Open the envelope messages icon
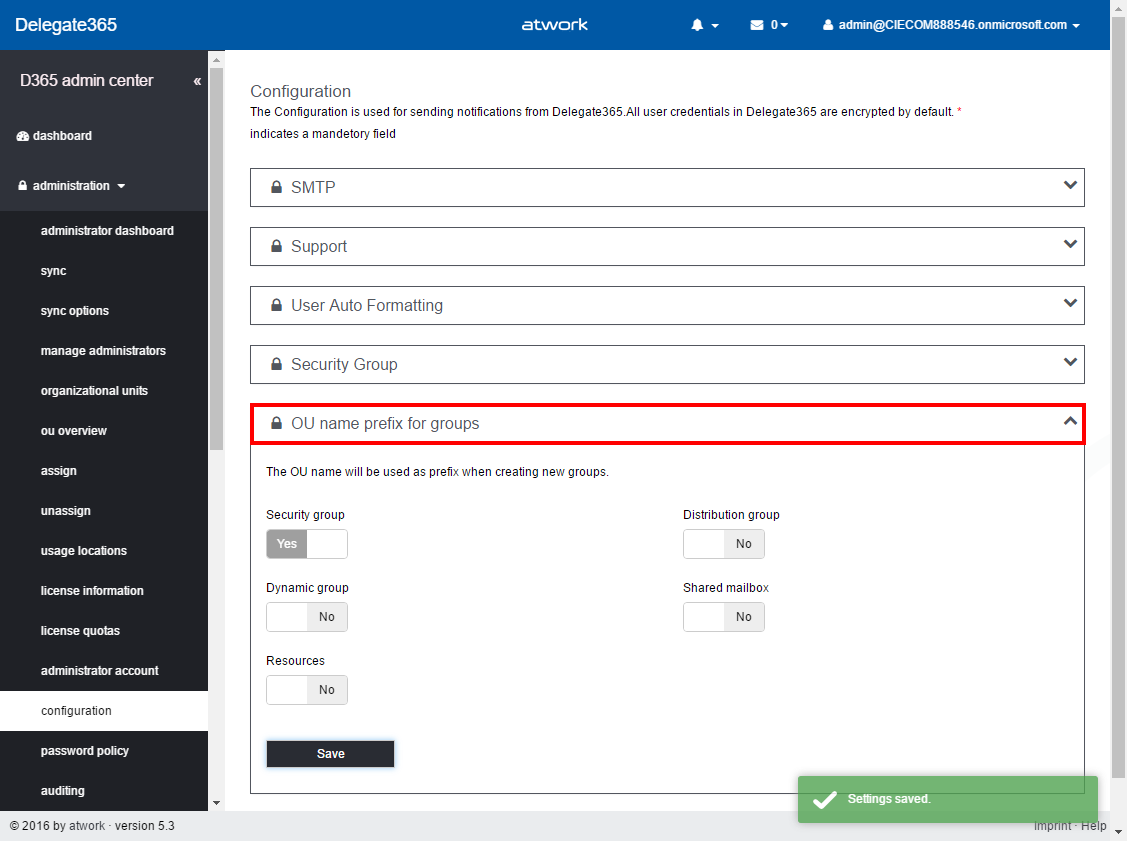The image size is (1127, 841). coord(757,25)
